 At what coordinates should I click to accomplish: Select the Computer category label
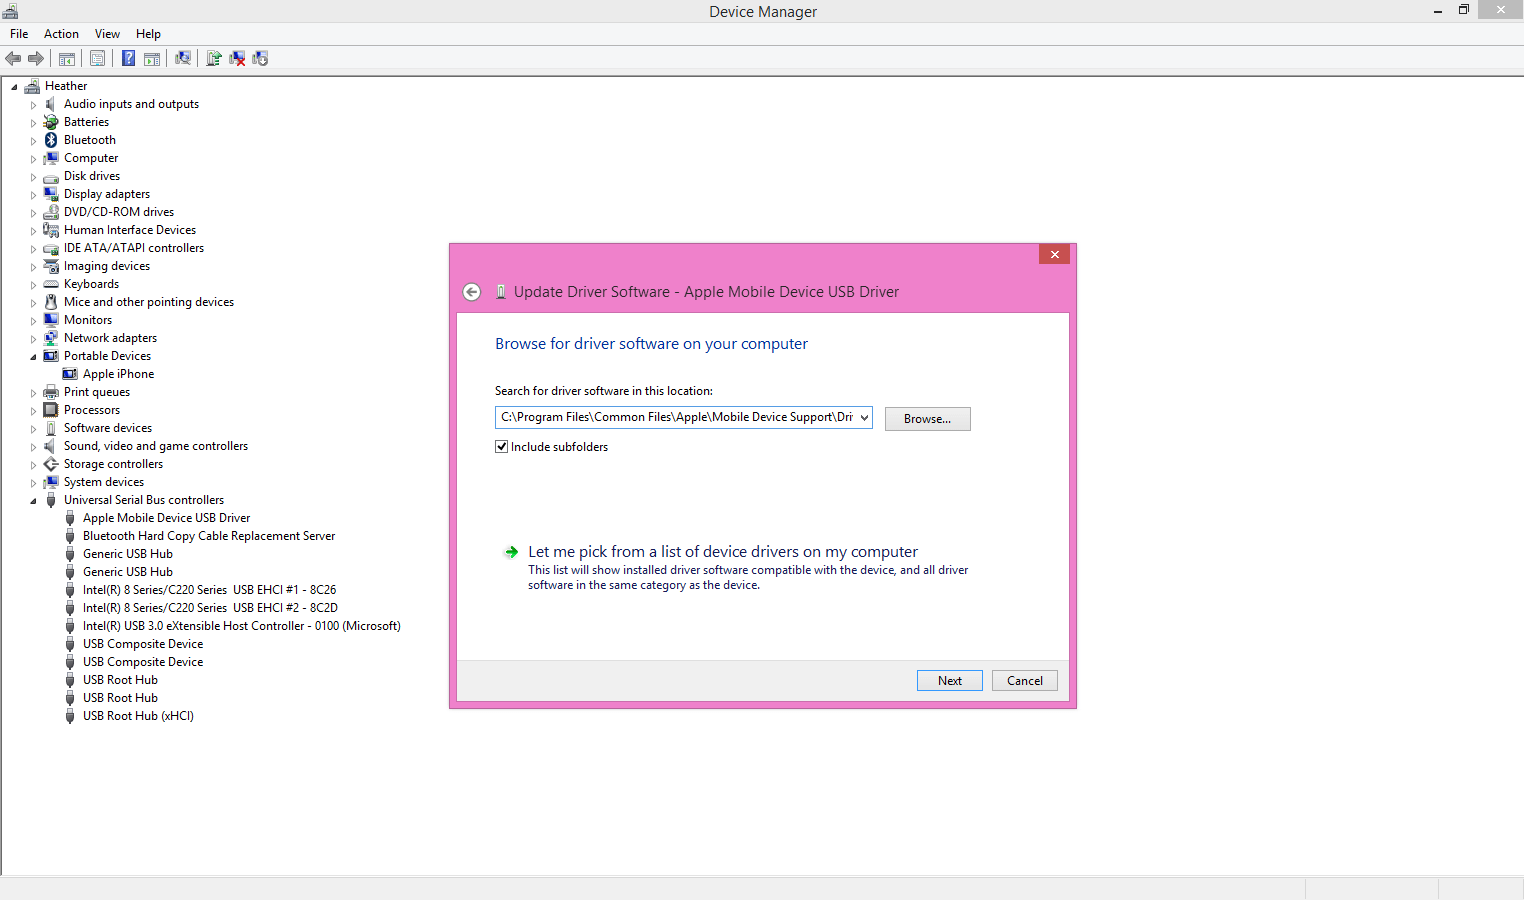(x=91, y=158)
